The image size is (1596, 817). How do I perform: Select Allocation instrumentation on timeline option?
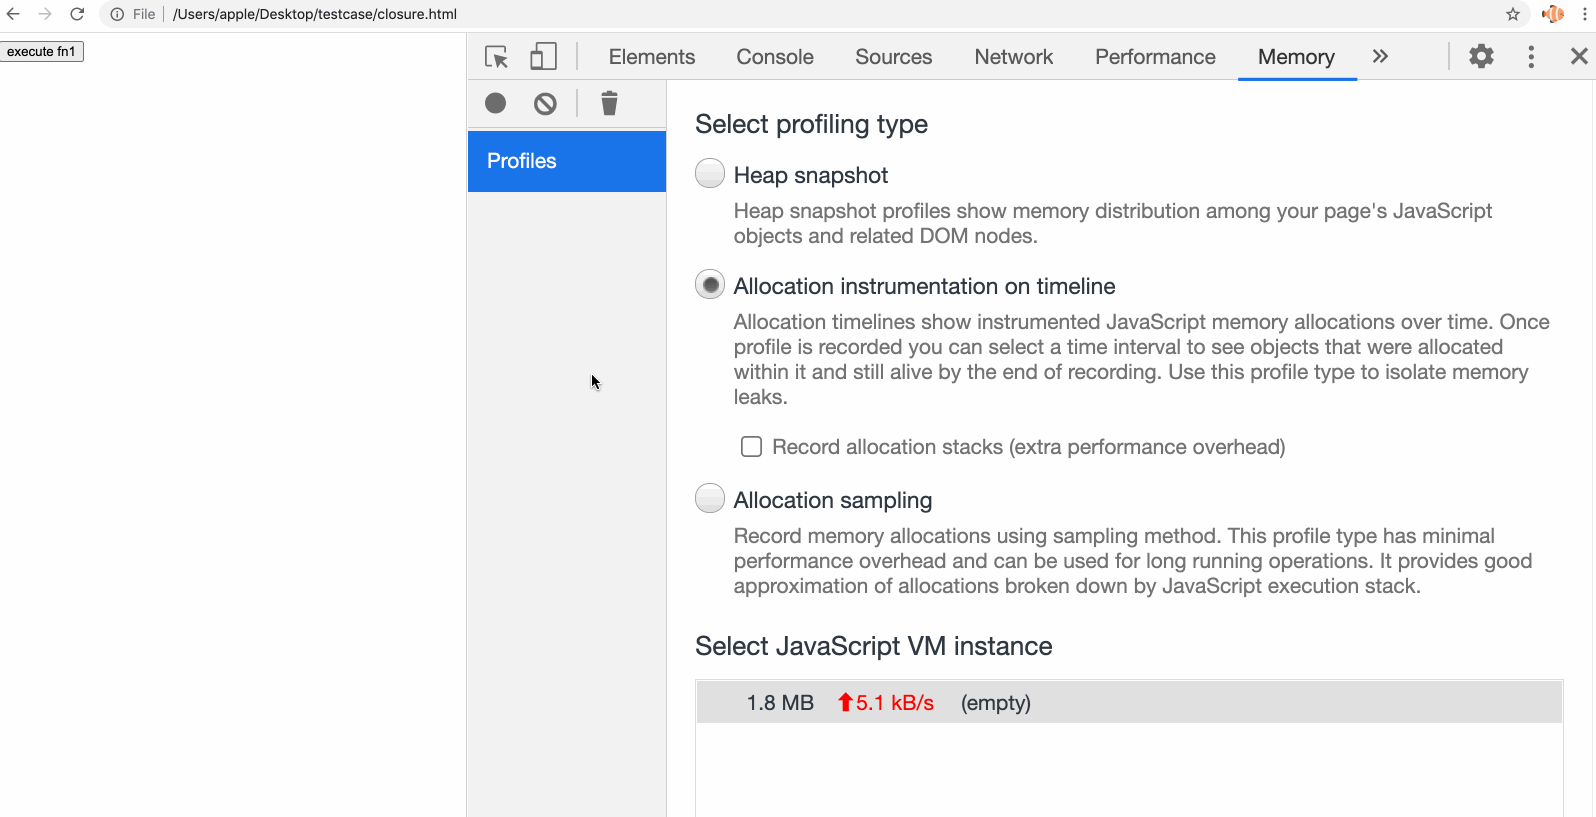[x=710, y=285]
